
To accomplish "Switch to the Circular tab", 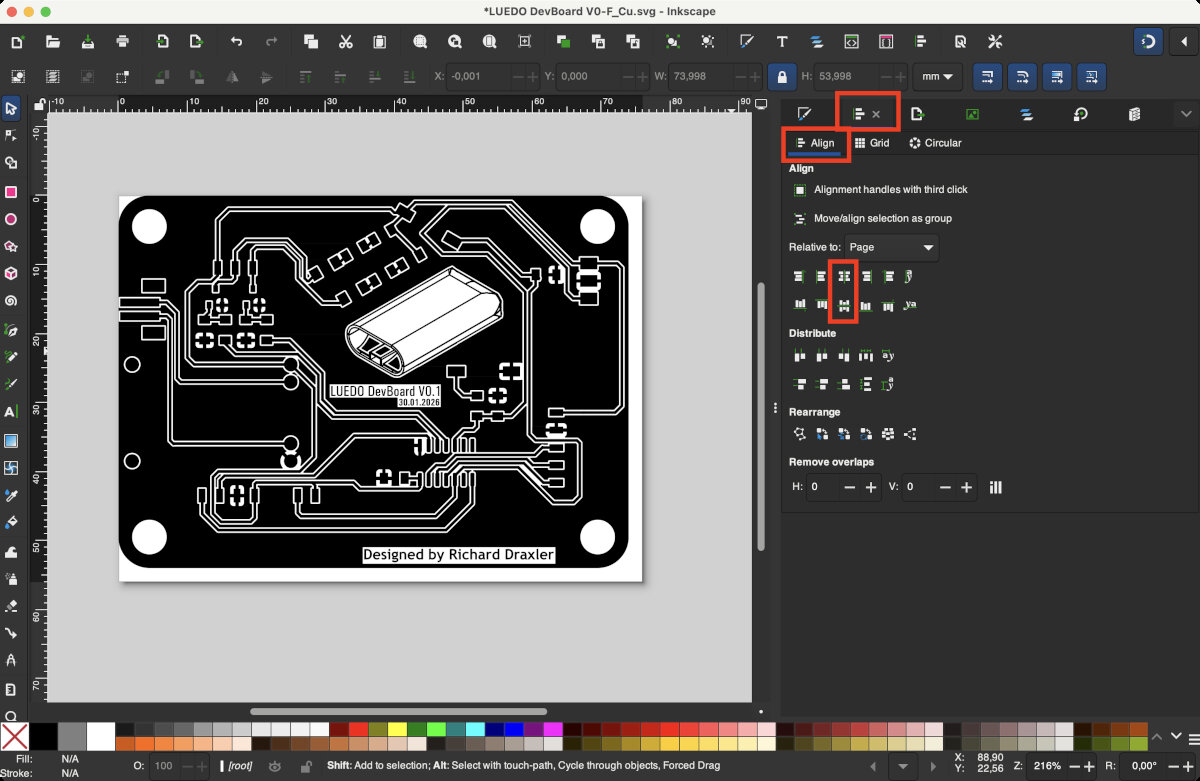I will click(x=935, y=143).
